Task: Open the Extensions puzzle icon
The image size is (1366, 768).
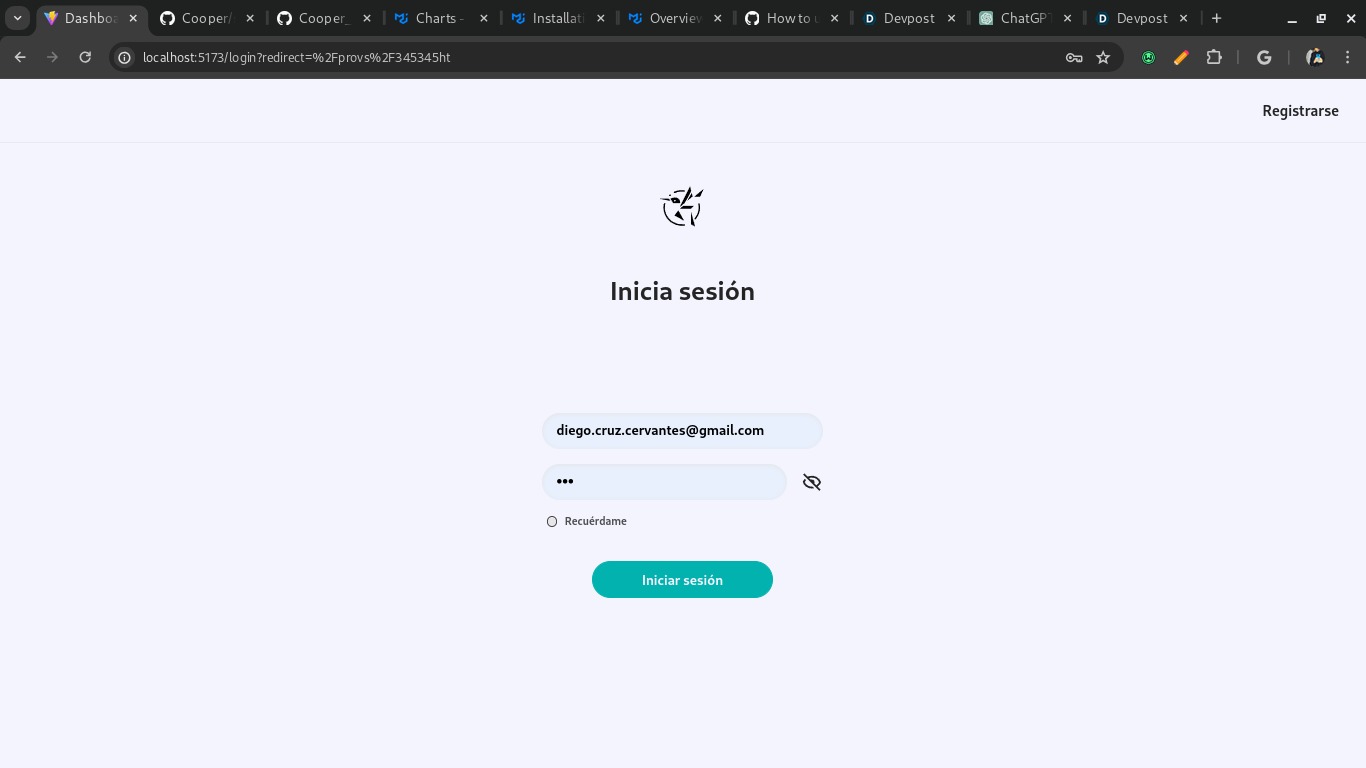Action: coord(1214,58)
